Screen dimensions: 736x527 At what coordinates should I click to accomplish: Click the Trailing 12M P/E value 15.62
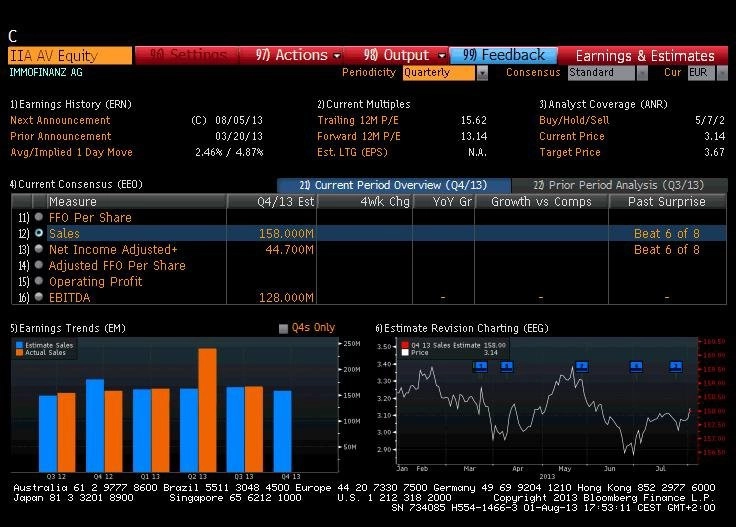[474, 121]
